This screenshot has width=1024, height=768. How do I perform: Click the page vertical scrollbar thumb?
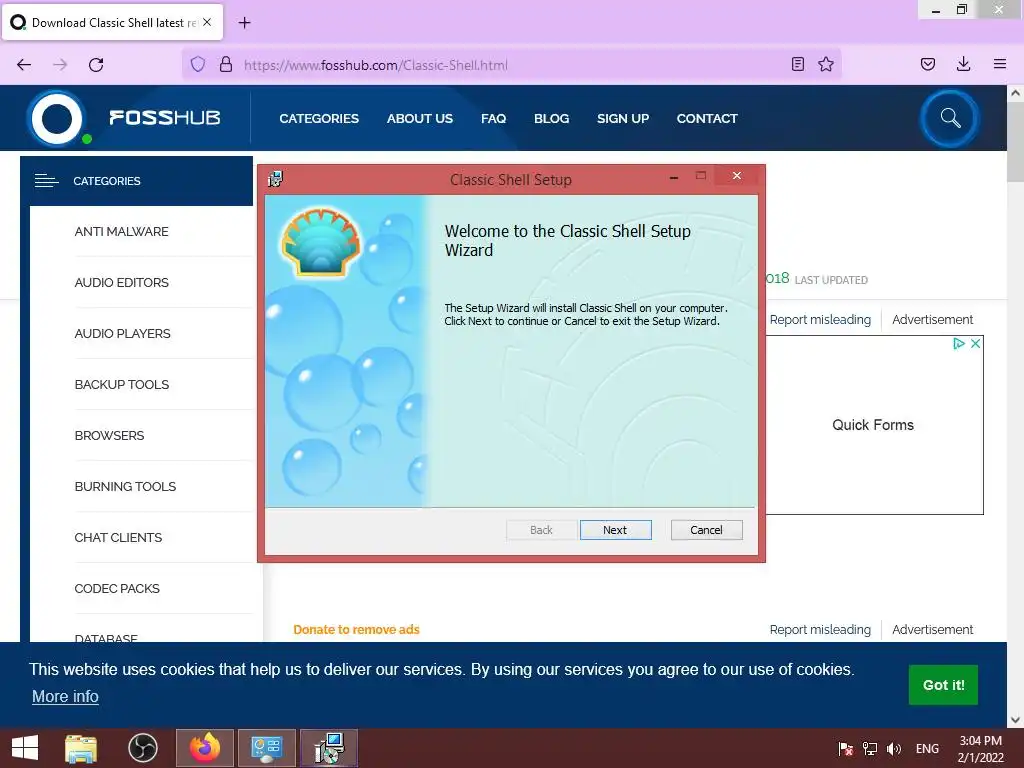point(1015,142)
